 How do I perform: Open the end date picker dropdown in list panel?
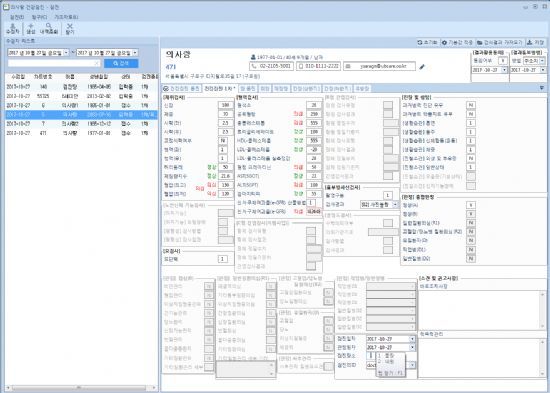135,53
